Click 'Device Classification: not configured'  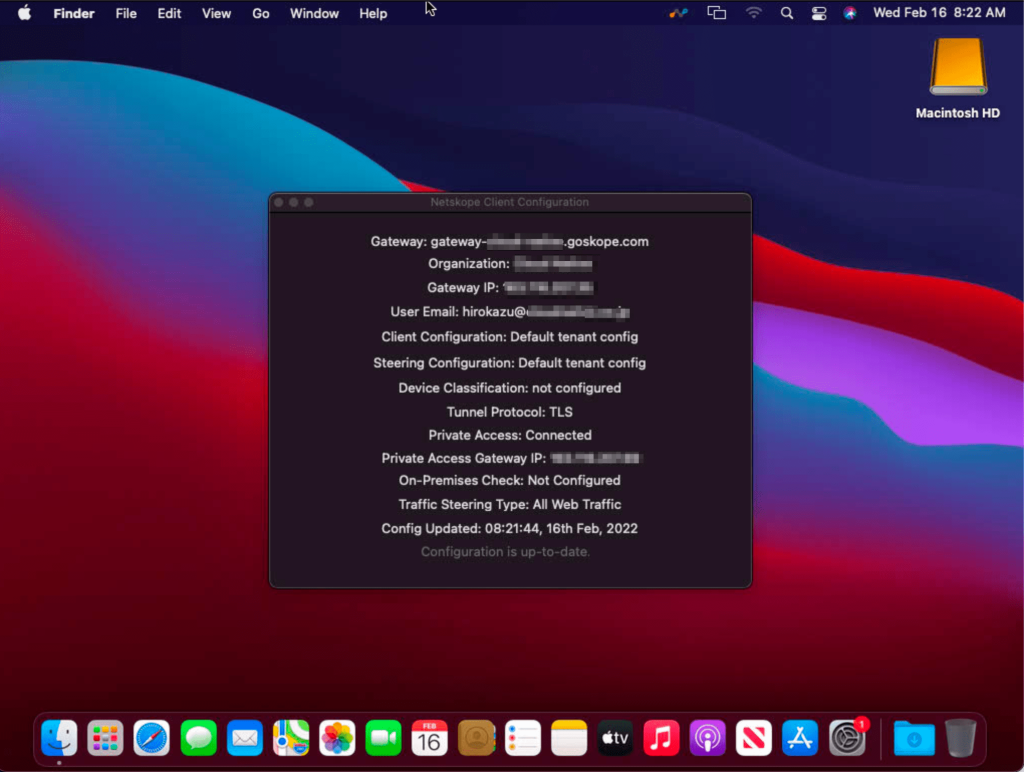pos(509,388)
